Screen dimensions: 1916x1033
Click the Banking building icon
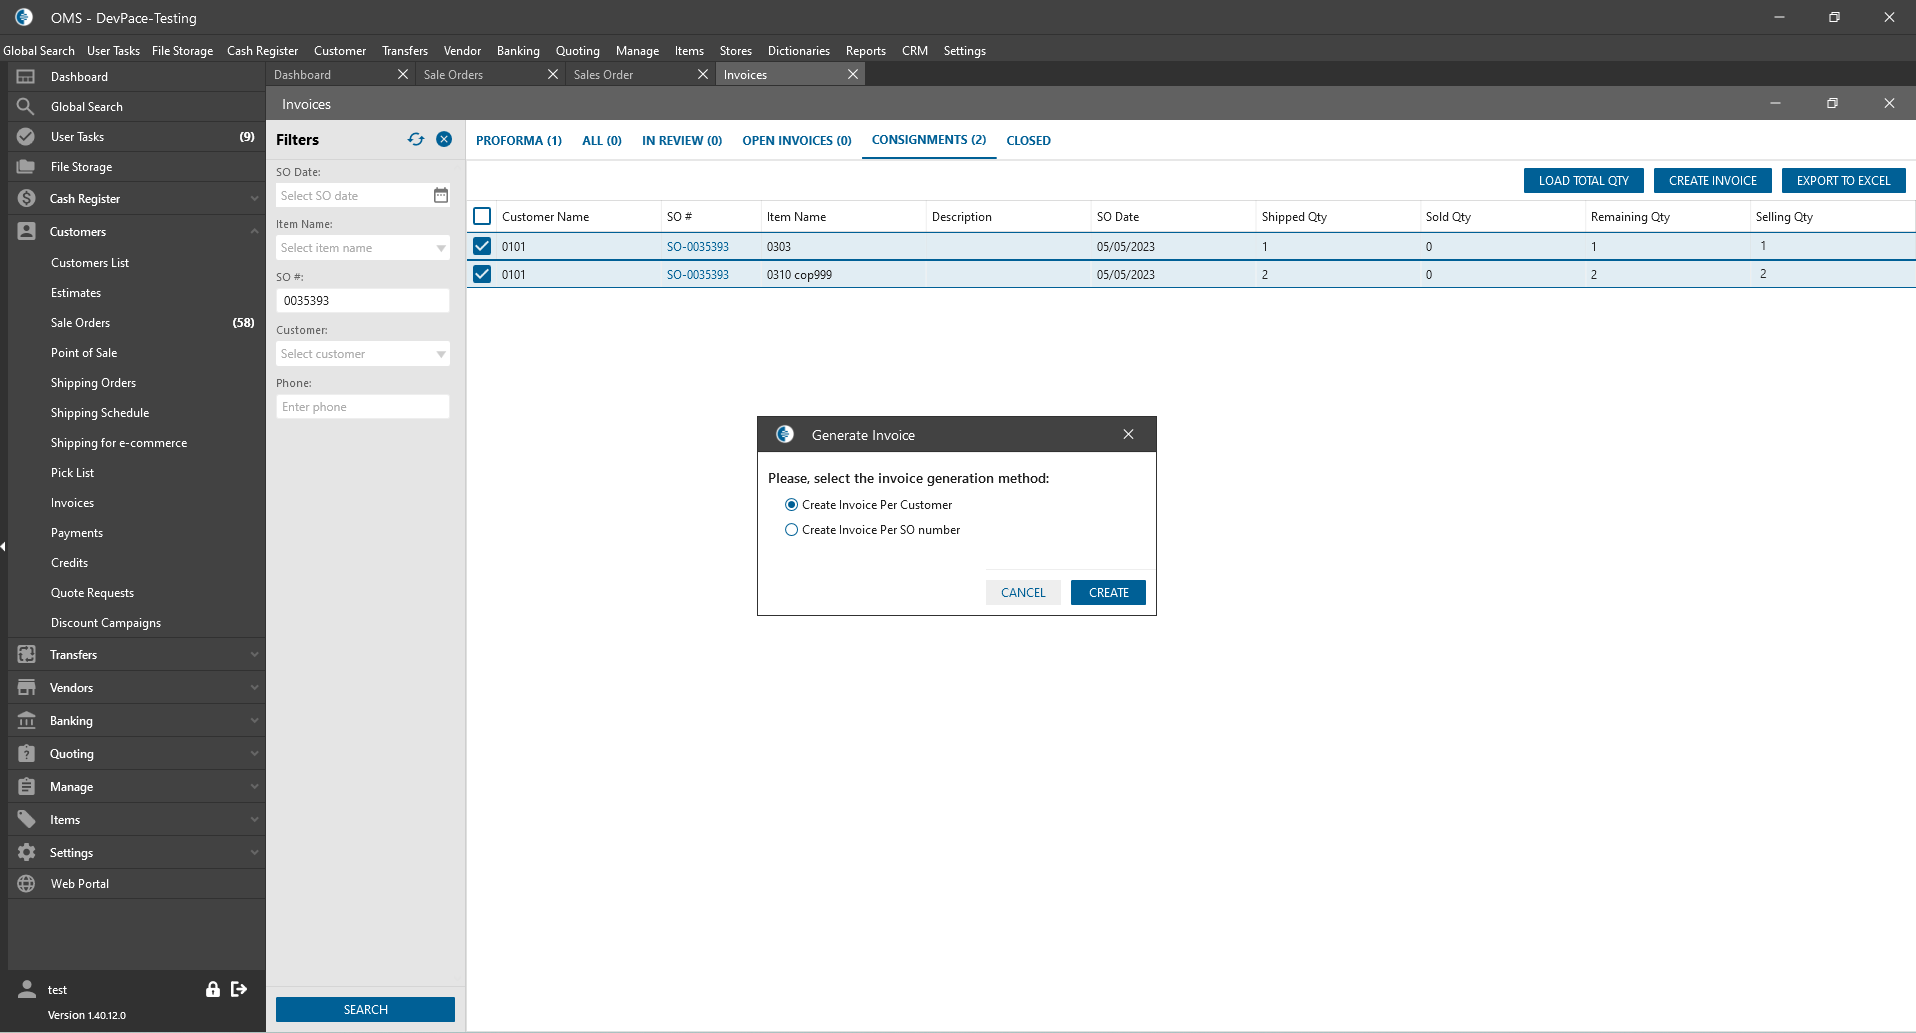(x=26, y=721)
